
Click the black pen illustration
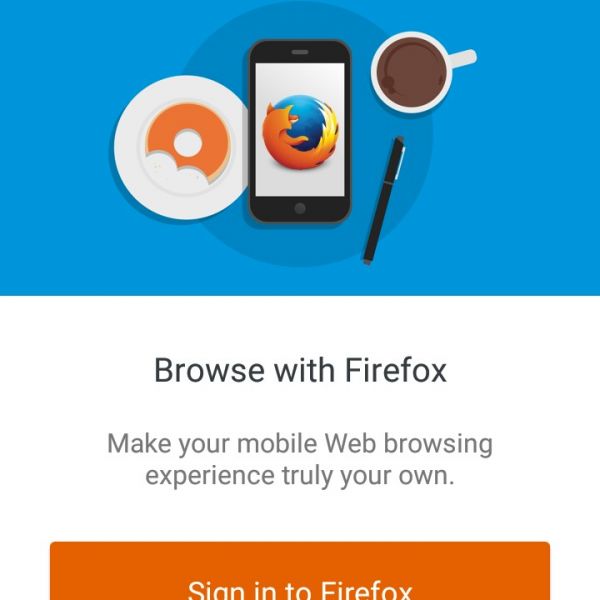point(384,200)
